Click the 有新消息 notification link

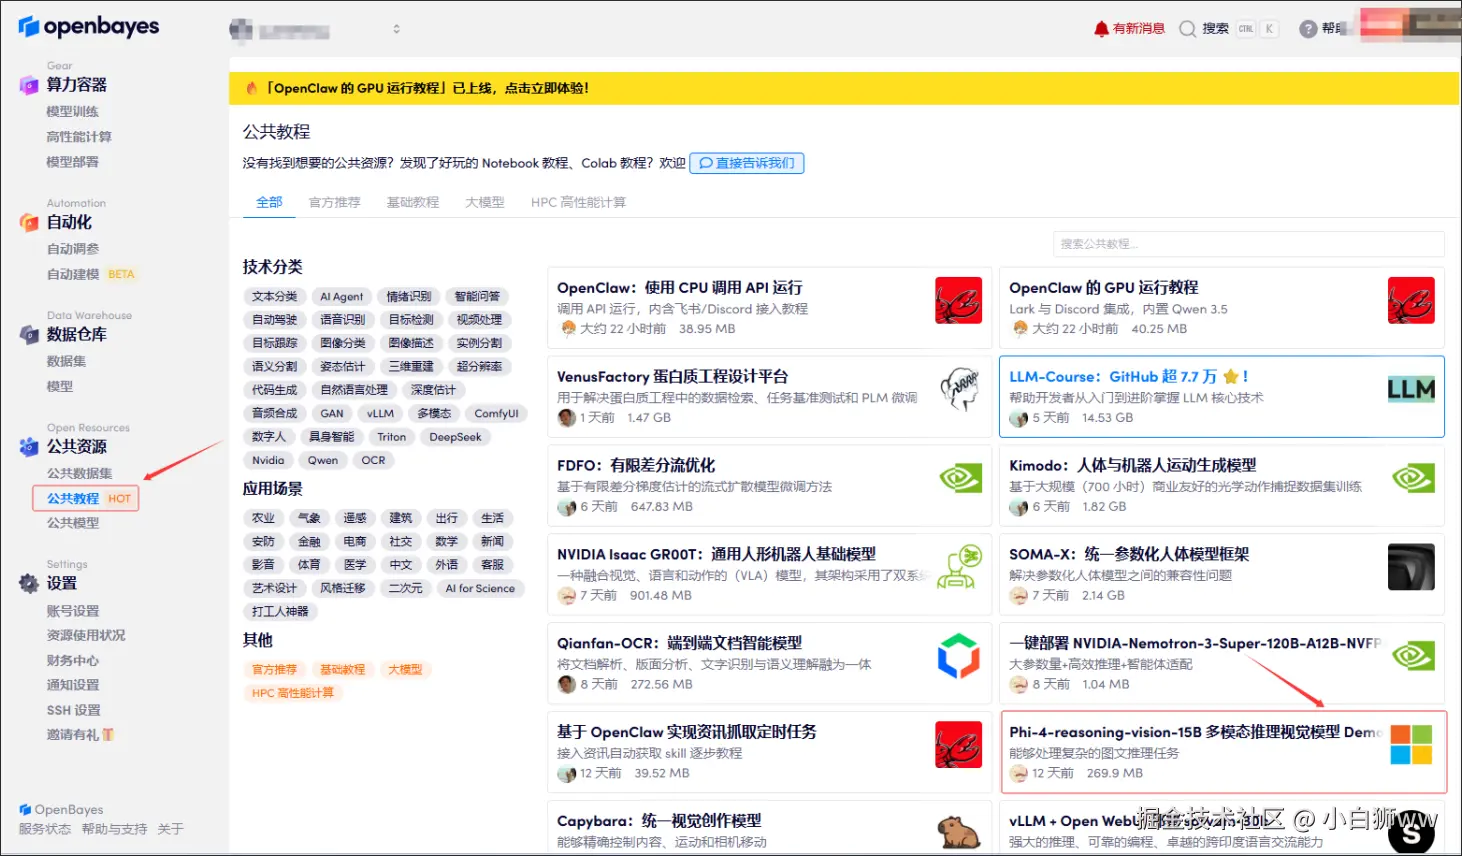tap(1139, 29)
